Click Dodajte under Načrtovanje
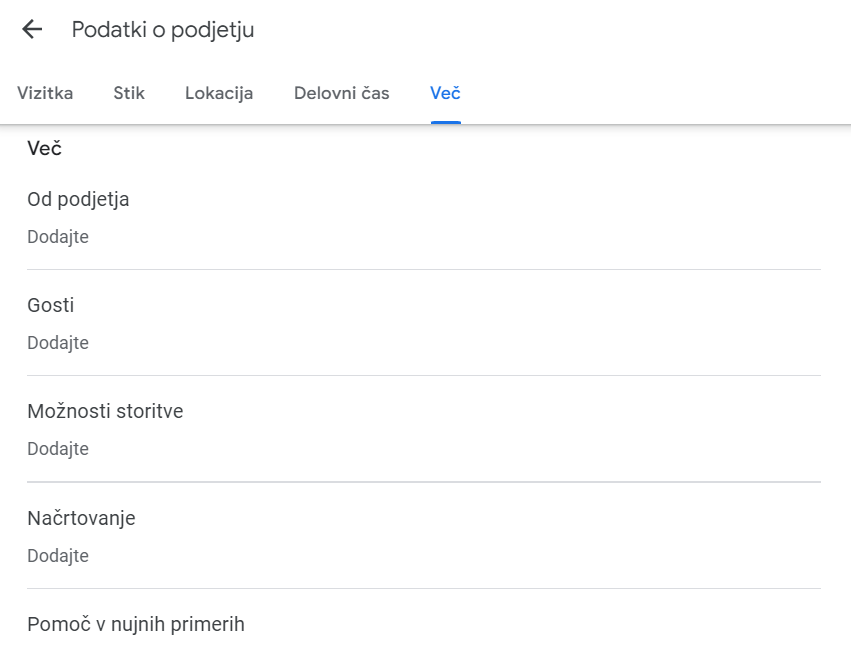The image size is (851, 653). pos(58,556)
